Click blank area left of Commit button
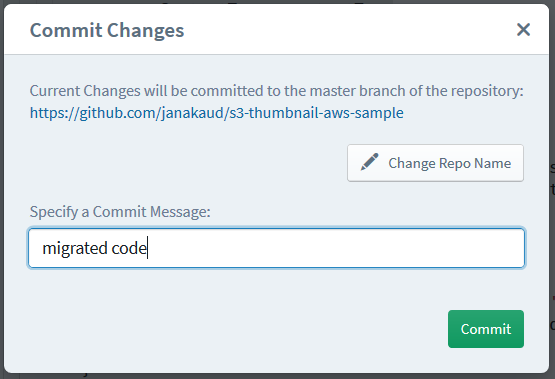This screenshot has width=555, height=379. (234, 329)
